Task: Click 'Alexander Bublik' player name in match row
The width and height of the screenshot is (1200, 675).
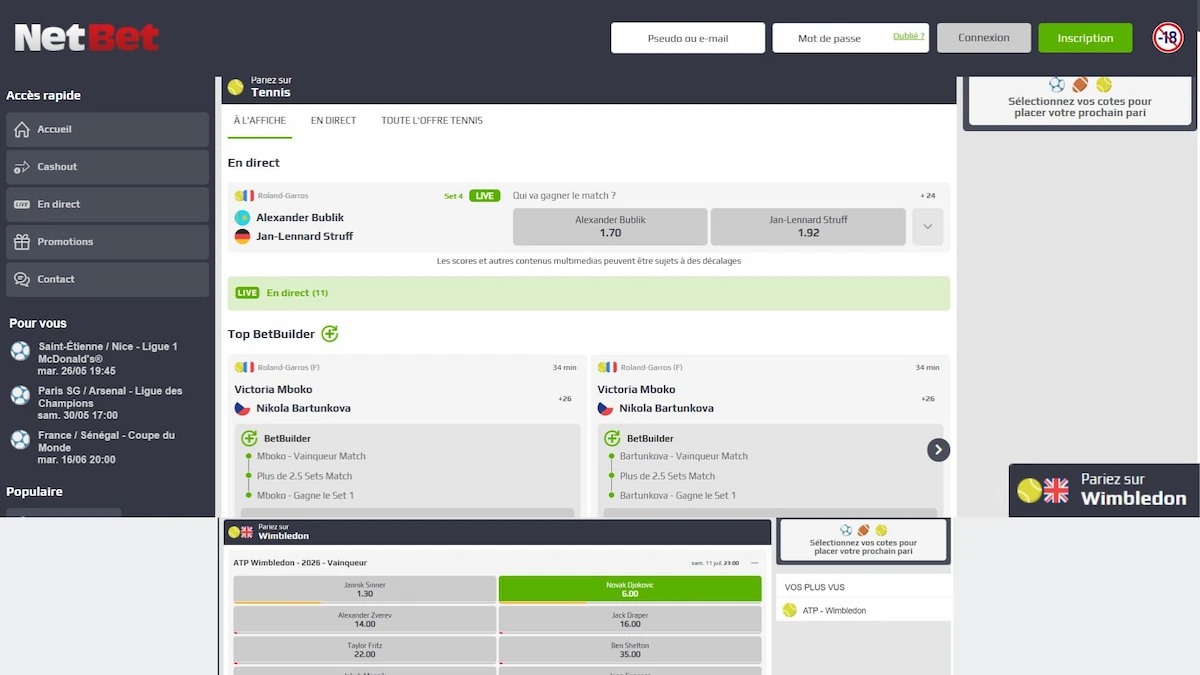Action: click(x=300, y=217)
